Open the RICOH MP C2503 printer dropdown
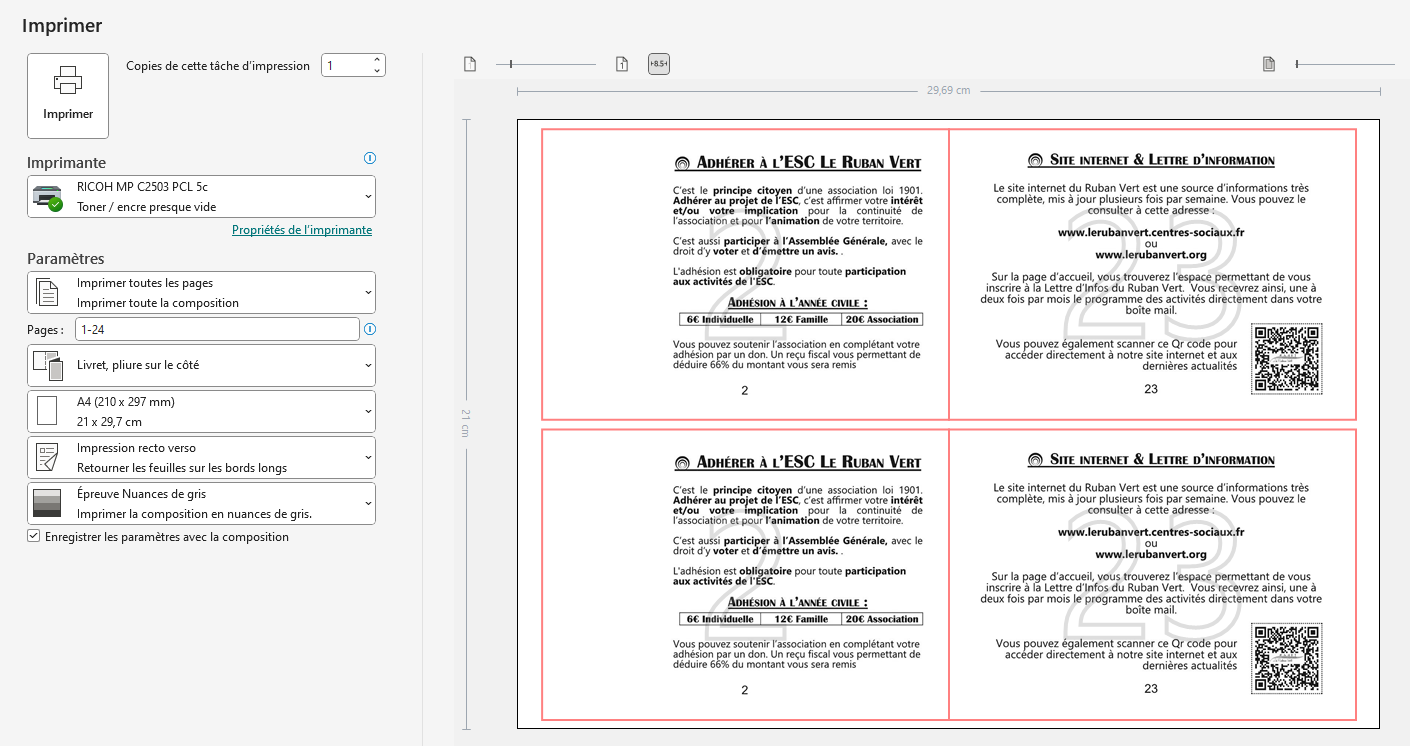 201,196
